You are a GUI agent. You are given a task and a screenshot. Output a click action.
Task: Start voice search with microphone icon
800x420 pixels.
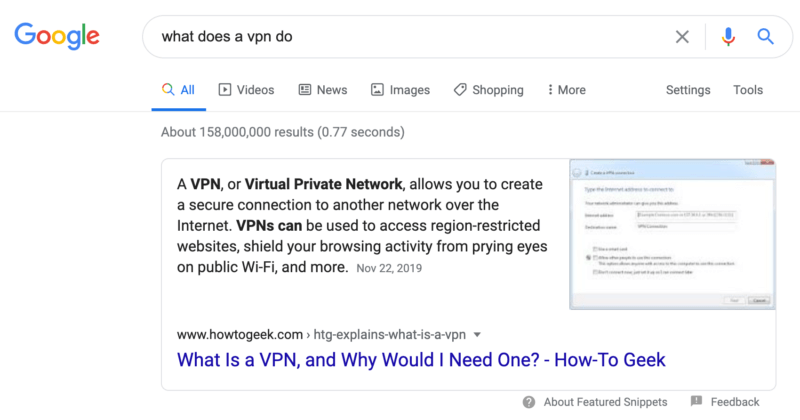coord(728,37)
